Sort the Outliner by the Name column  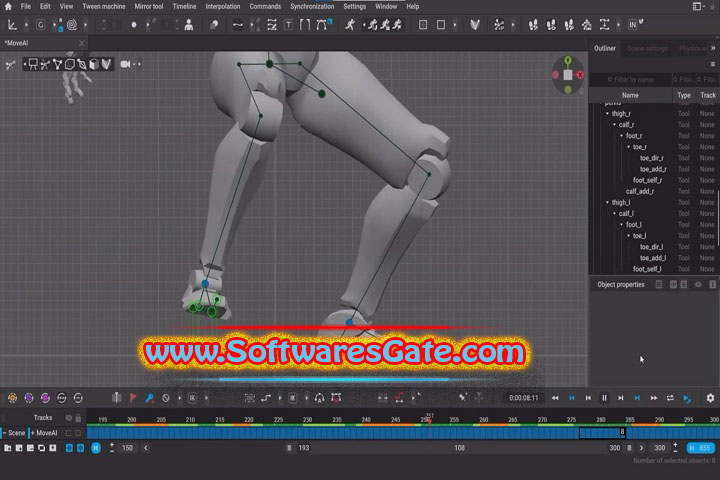pyautogui.click(x=630, y=96)
